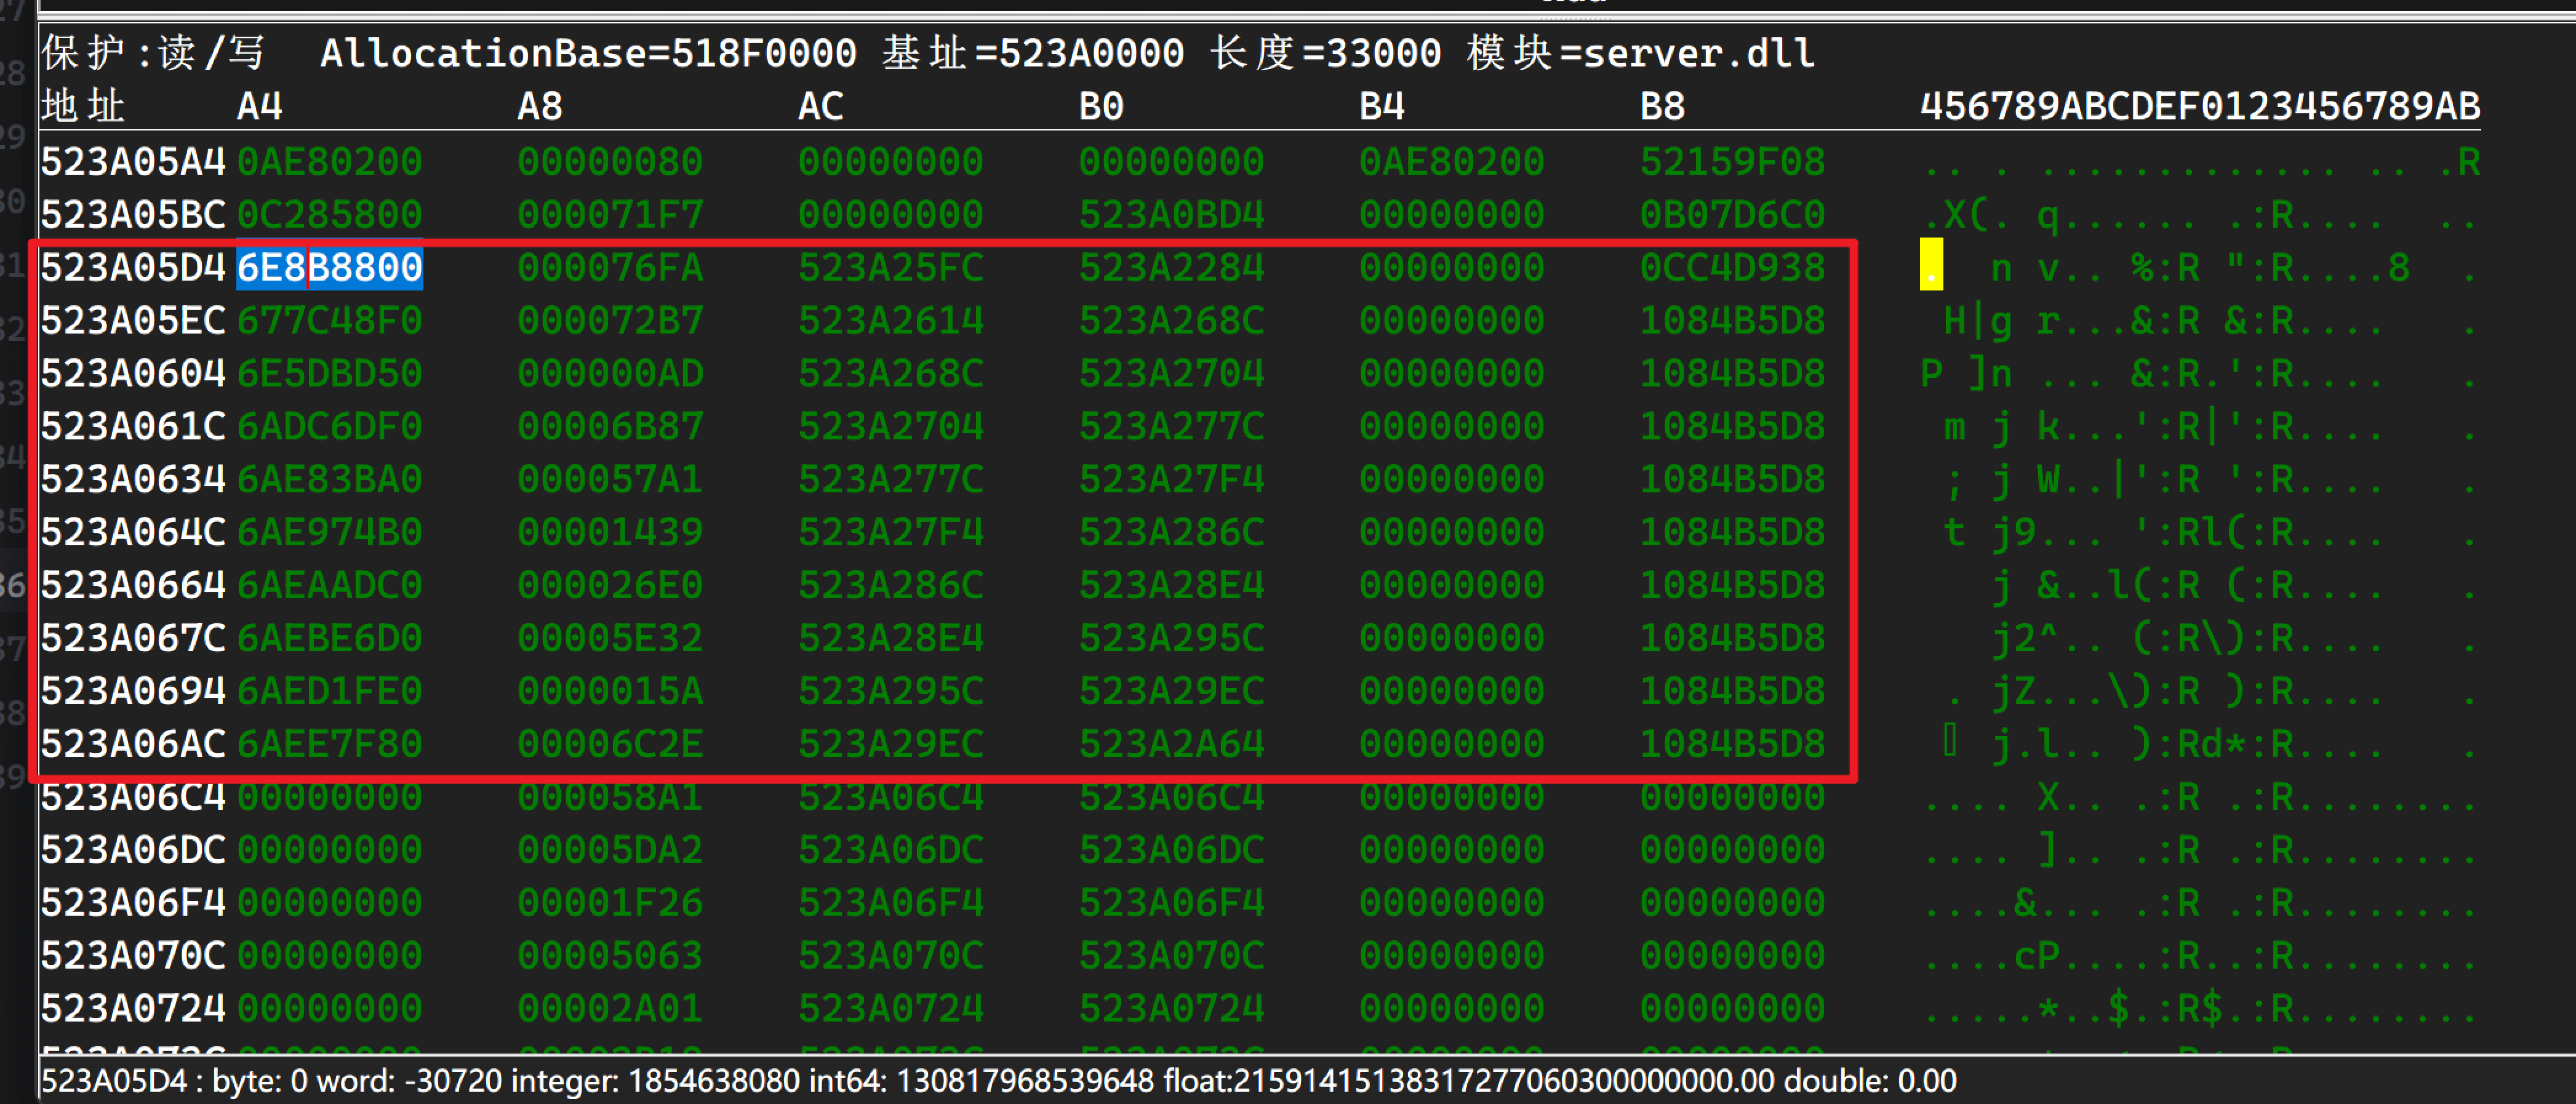Select hex value 000058A1
The width and height of the screenshot is (2576, 1104).
pos(609,797)
